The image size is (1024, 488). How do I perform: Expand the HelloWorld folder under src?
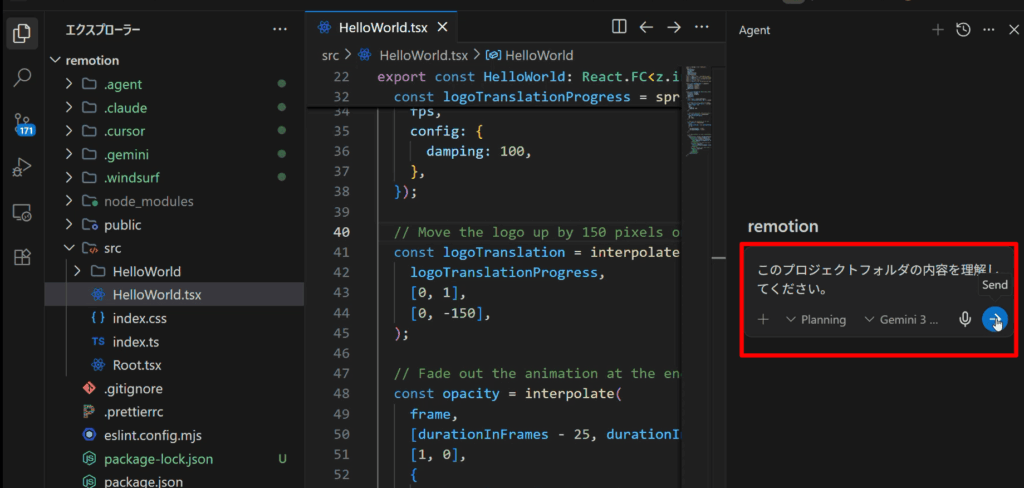point(79,271)
